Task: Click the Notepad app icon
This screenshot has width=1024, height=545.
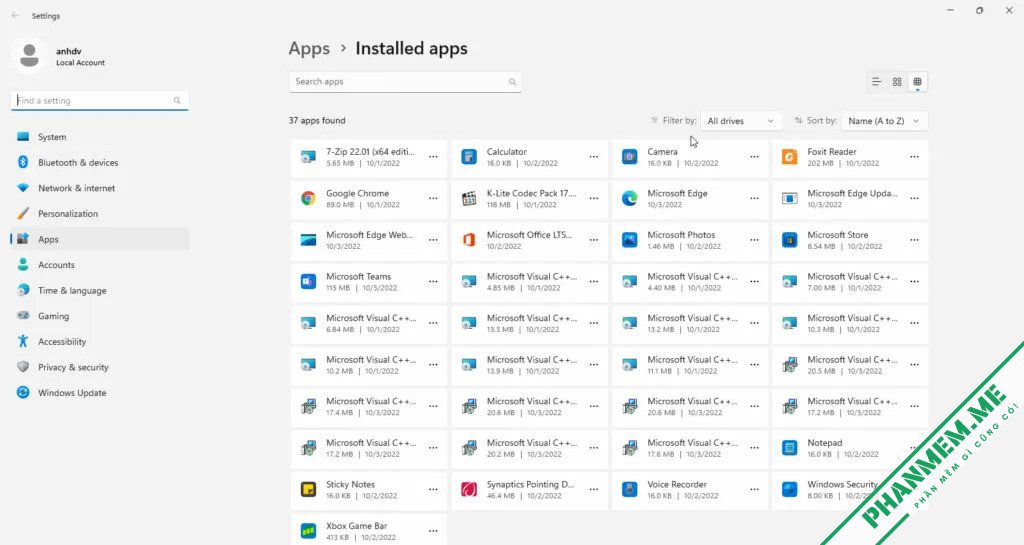Action: (x=790, y=448)
